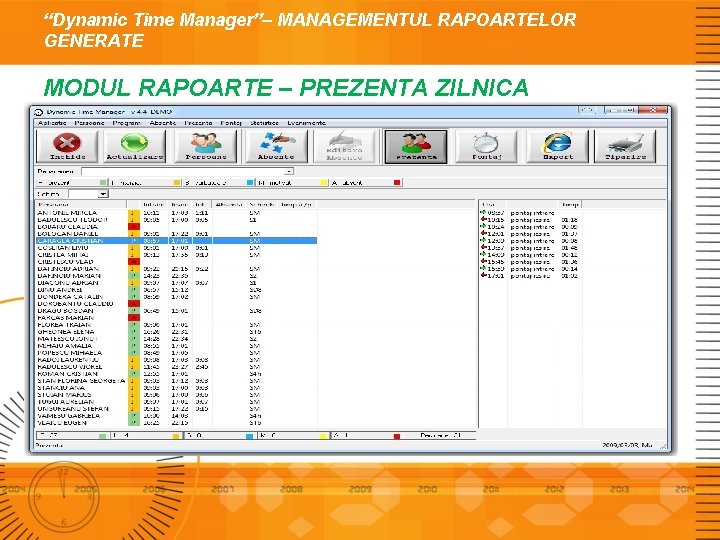Click the green legend color swatch in filter row
Screen dimensions: 720x540
point(103,183)
